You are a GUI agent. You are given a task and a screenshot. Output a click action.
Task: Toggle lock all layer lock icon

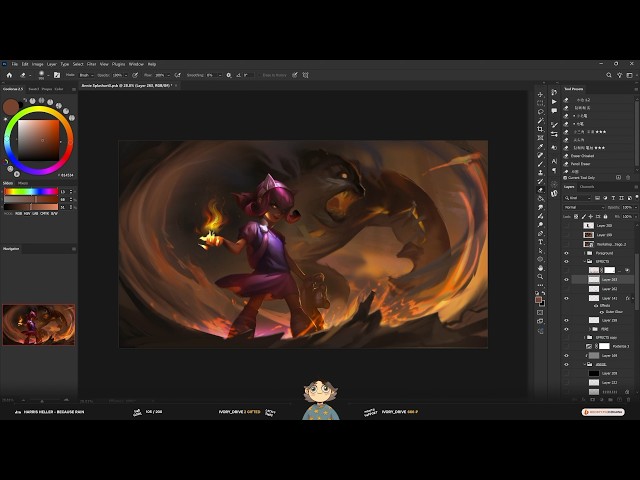605,216
